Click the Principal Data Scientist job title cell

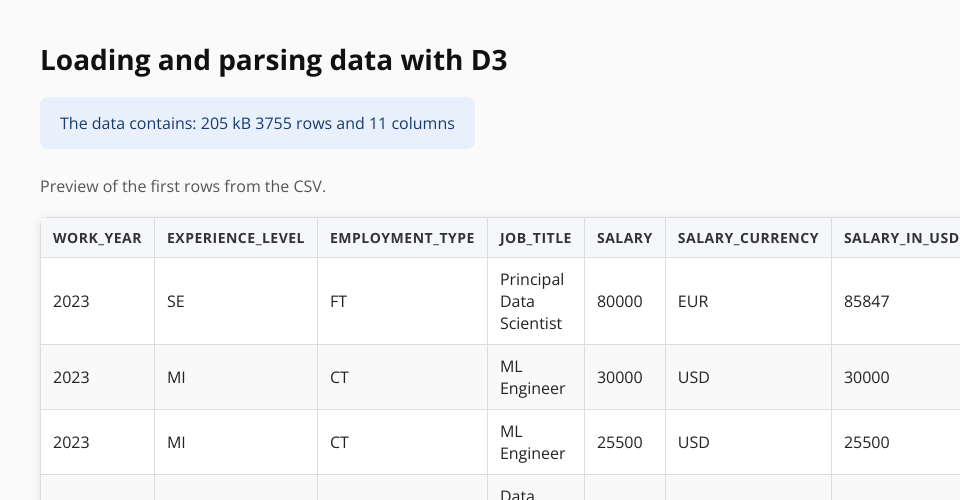[532, 301]
